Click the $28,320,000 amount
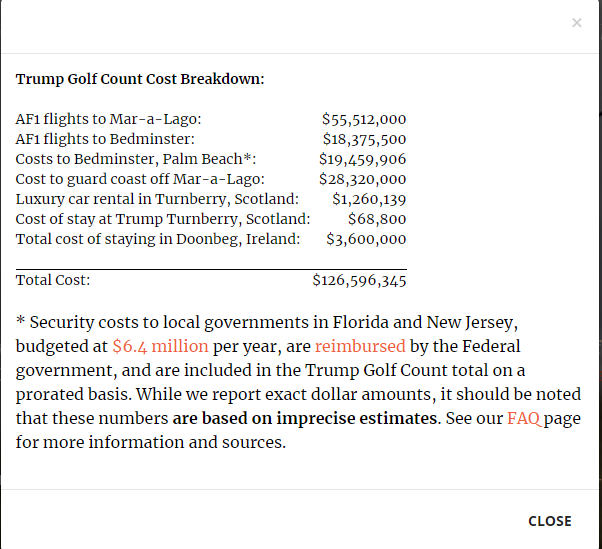602x549 pixels. (x=362, y=179)
